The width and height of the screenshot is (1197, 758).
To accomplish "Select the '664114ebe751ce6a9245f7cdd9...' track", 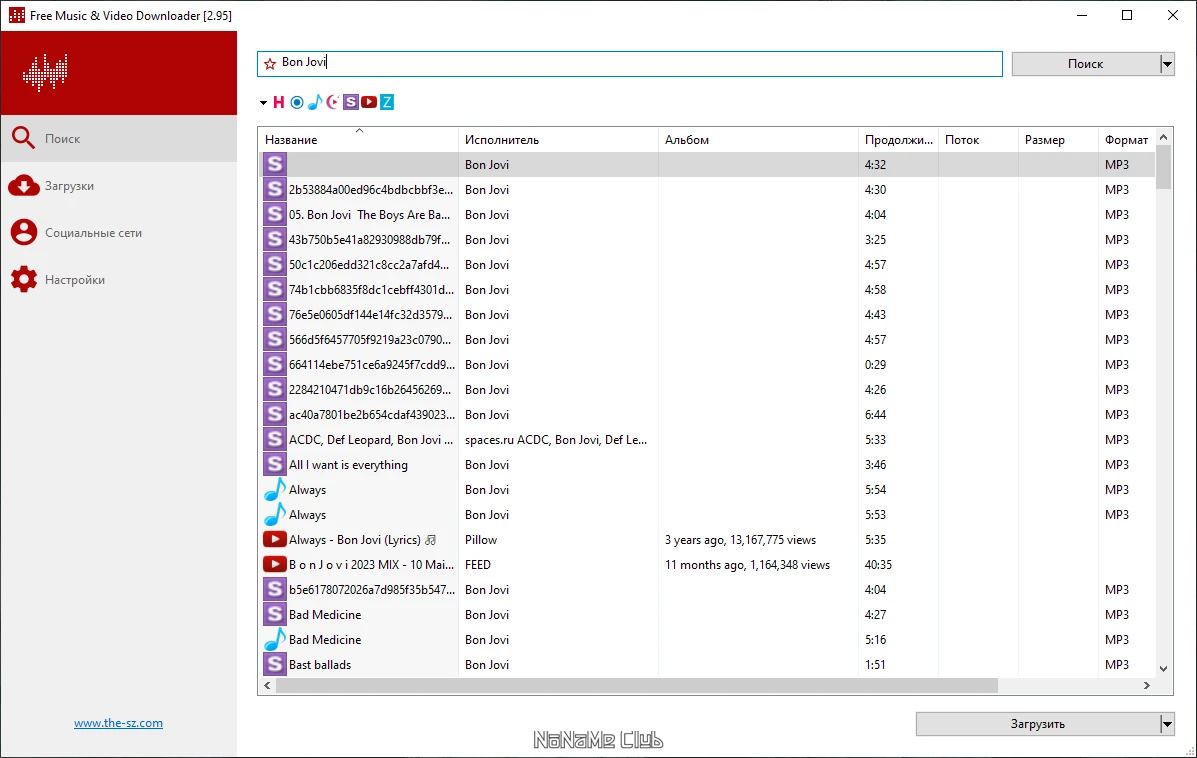I will [372, 365].
